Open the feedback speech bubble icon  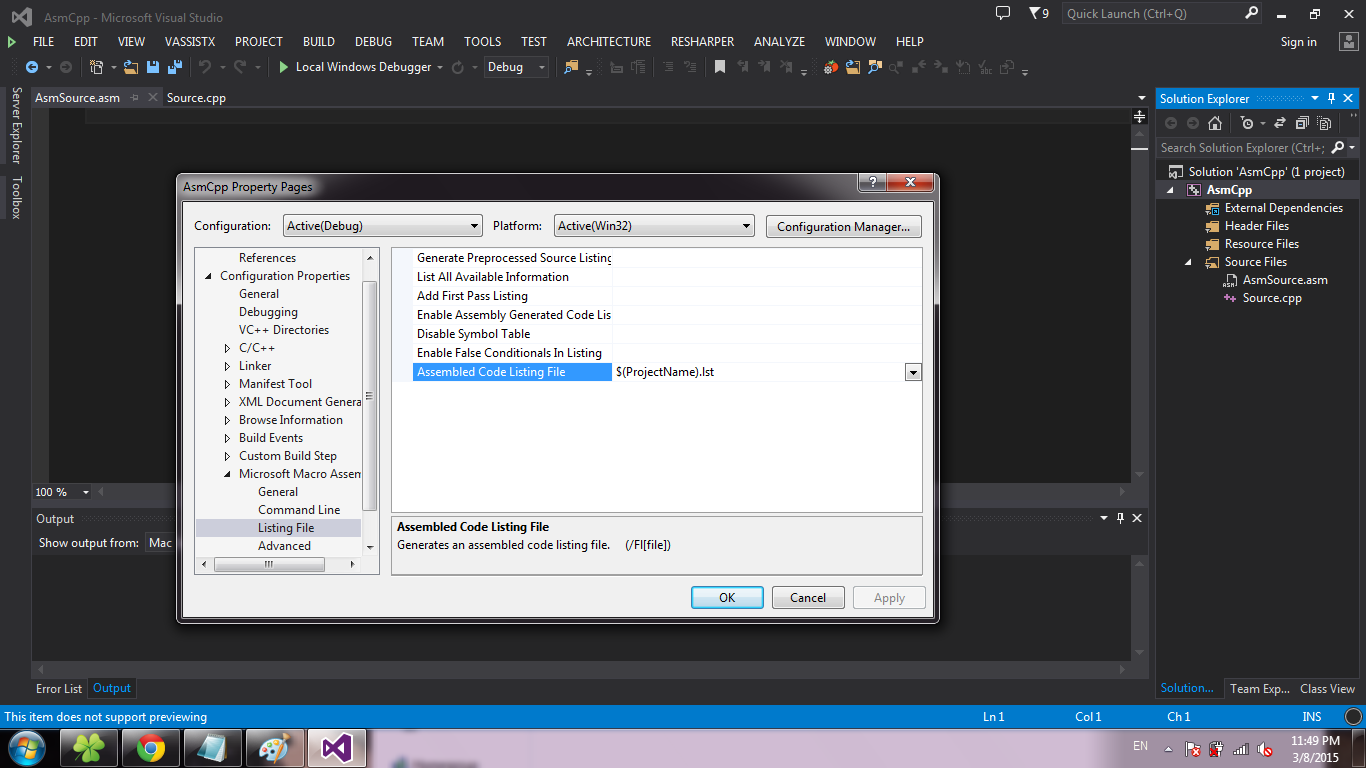(x=1003, y=13)
